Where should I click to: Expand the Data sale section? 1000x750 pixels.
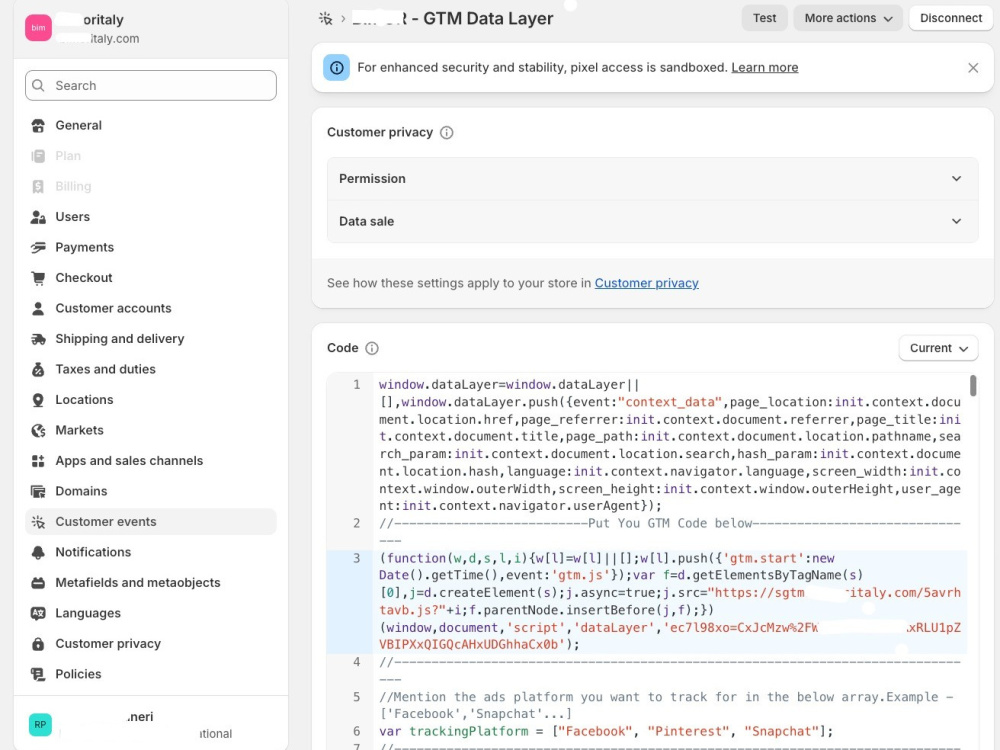[652, 221]
